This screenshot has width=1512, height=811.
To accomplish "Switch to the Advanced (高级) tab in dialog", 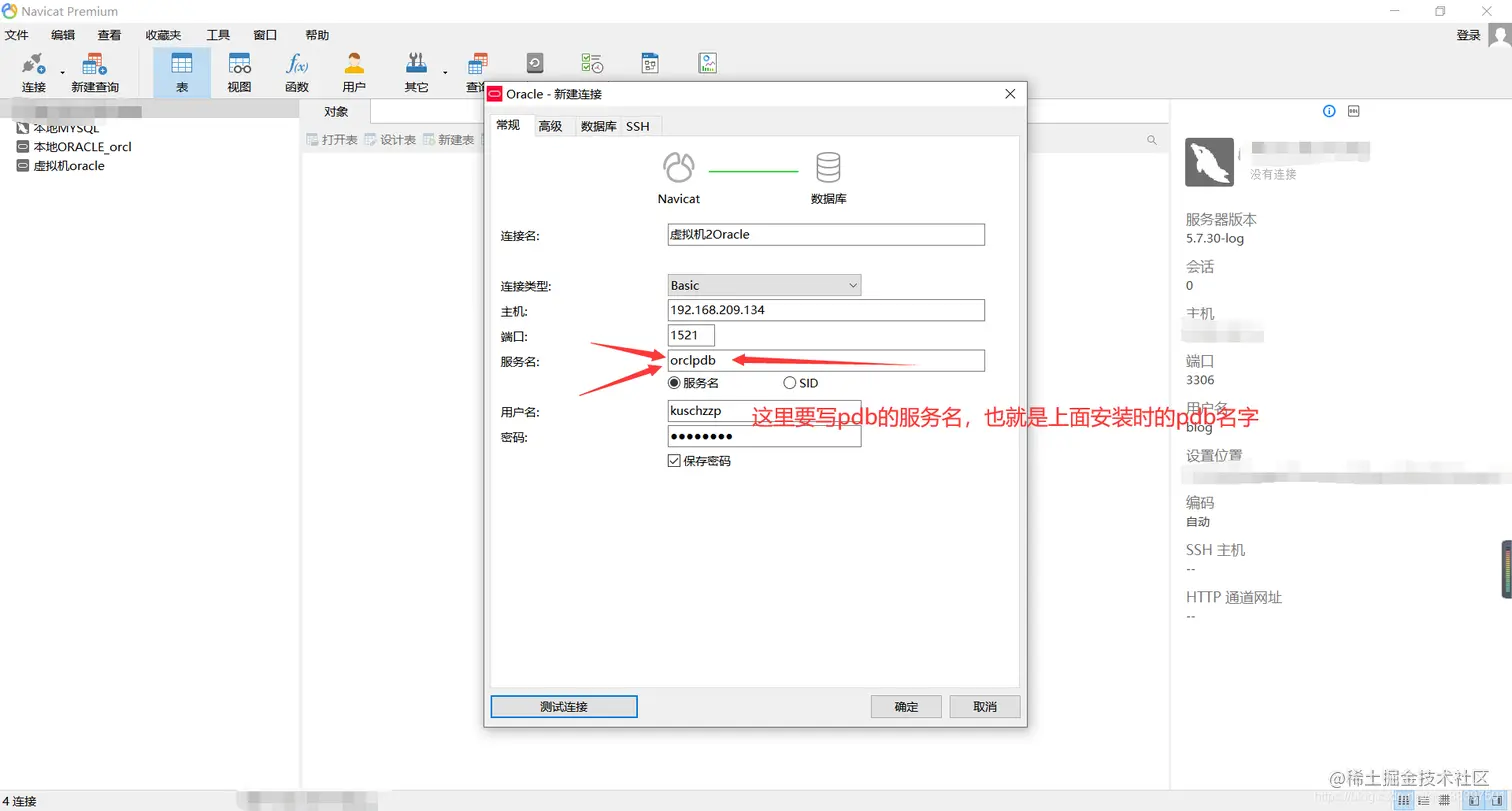I will click(550, 126).
